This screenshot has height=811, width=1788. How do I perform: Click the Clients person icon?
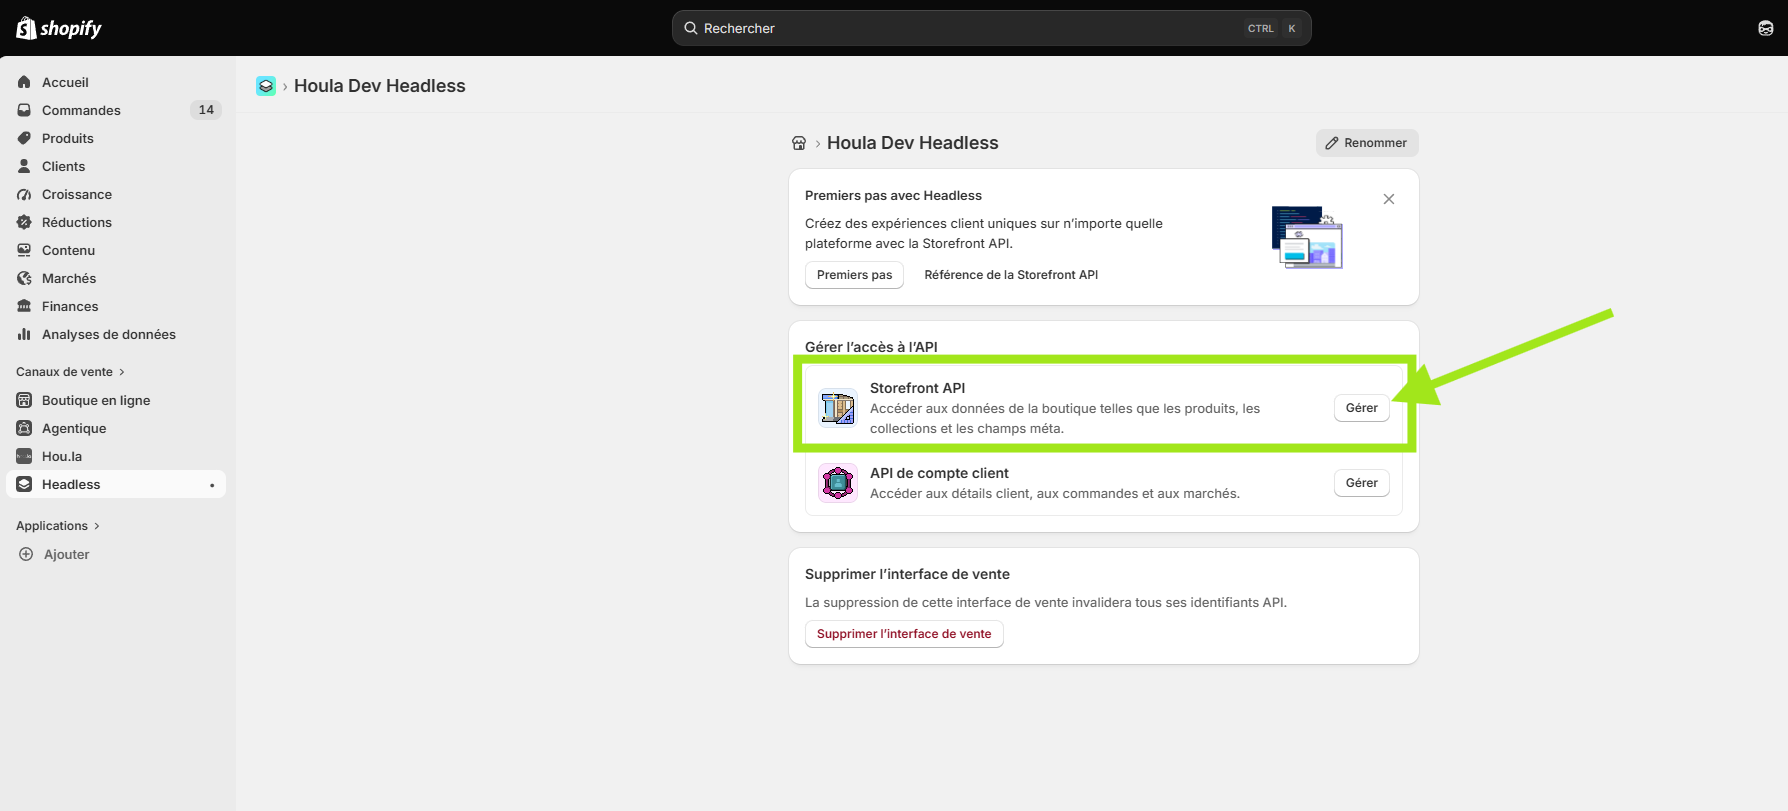pos(24,166)
